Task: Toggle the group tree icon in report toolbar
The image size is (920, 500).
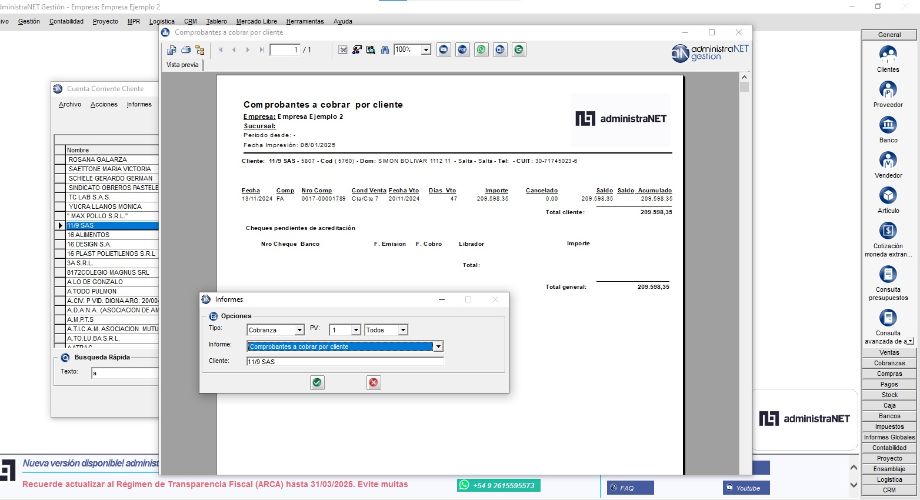Action: [x=200, y=50]
